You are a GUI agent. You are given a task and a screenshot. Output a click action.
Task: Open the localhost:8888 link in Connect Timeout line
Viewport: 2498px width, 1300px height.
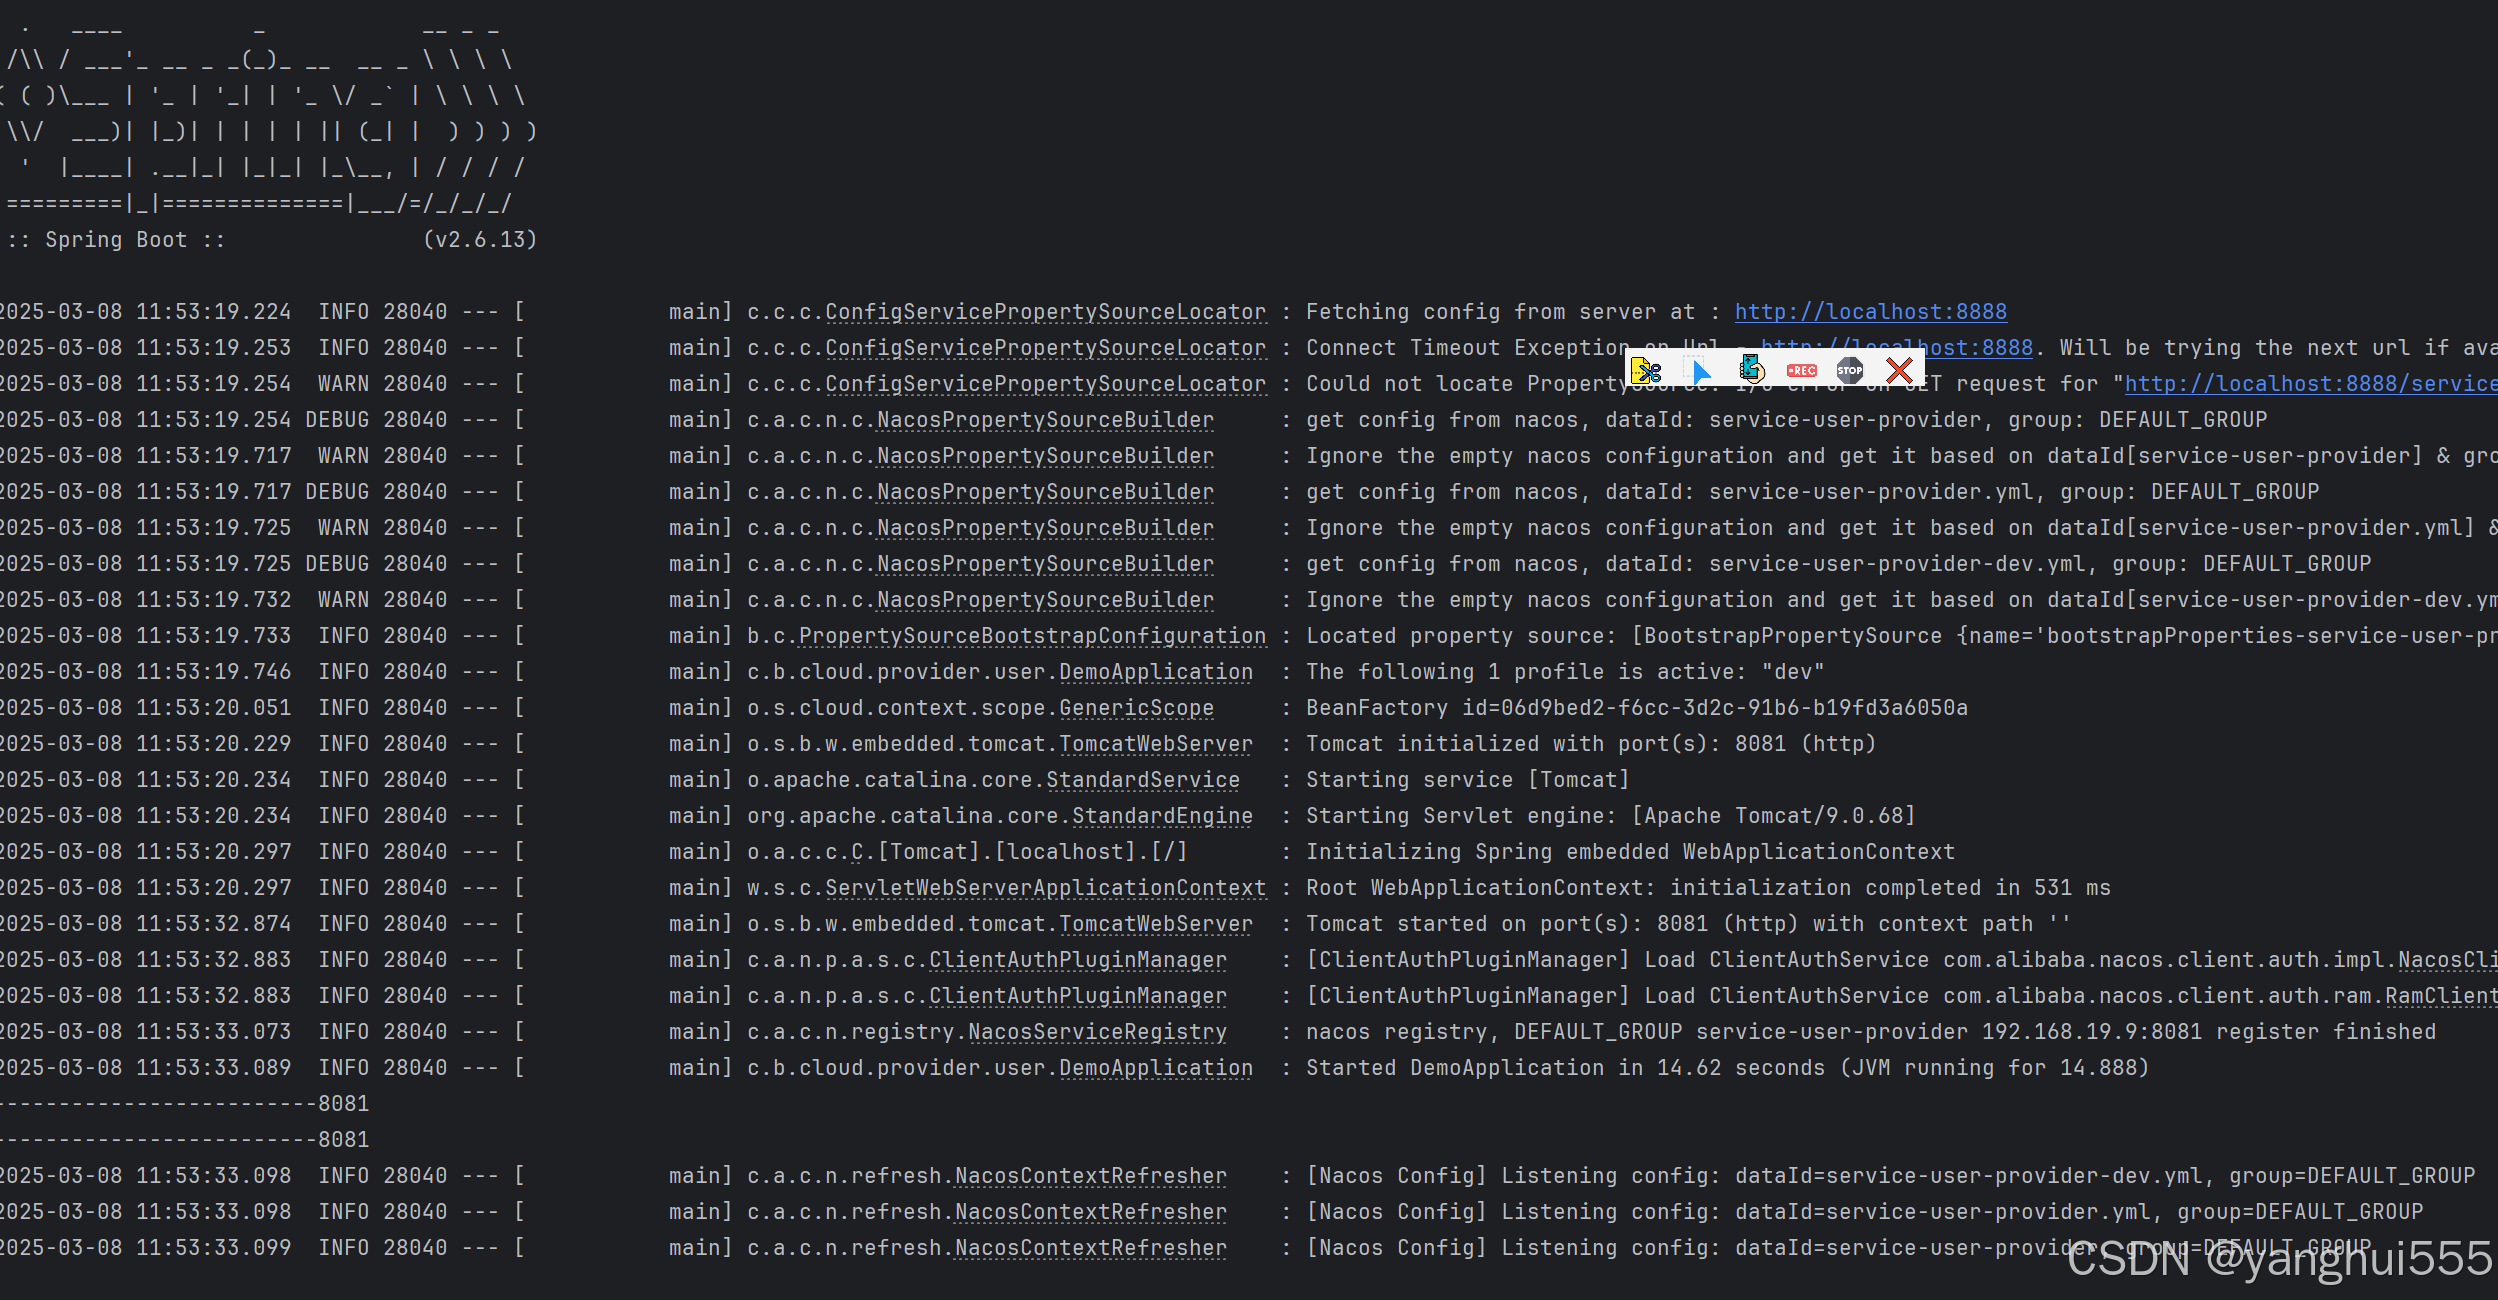[1980, 348]
